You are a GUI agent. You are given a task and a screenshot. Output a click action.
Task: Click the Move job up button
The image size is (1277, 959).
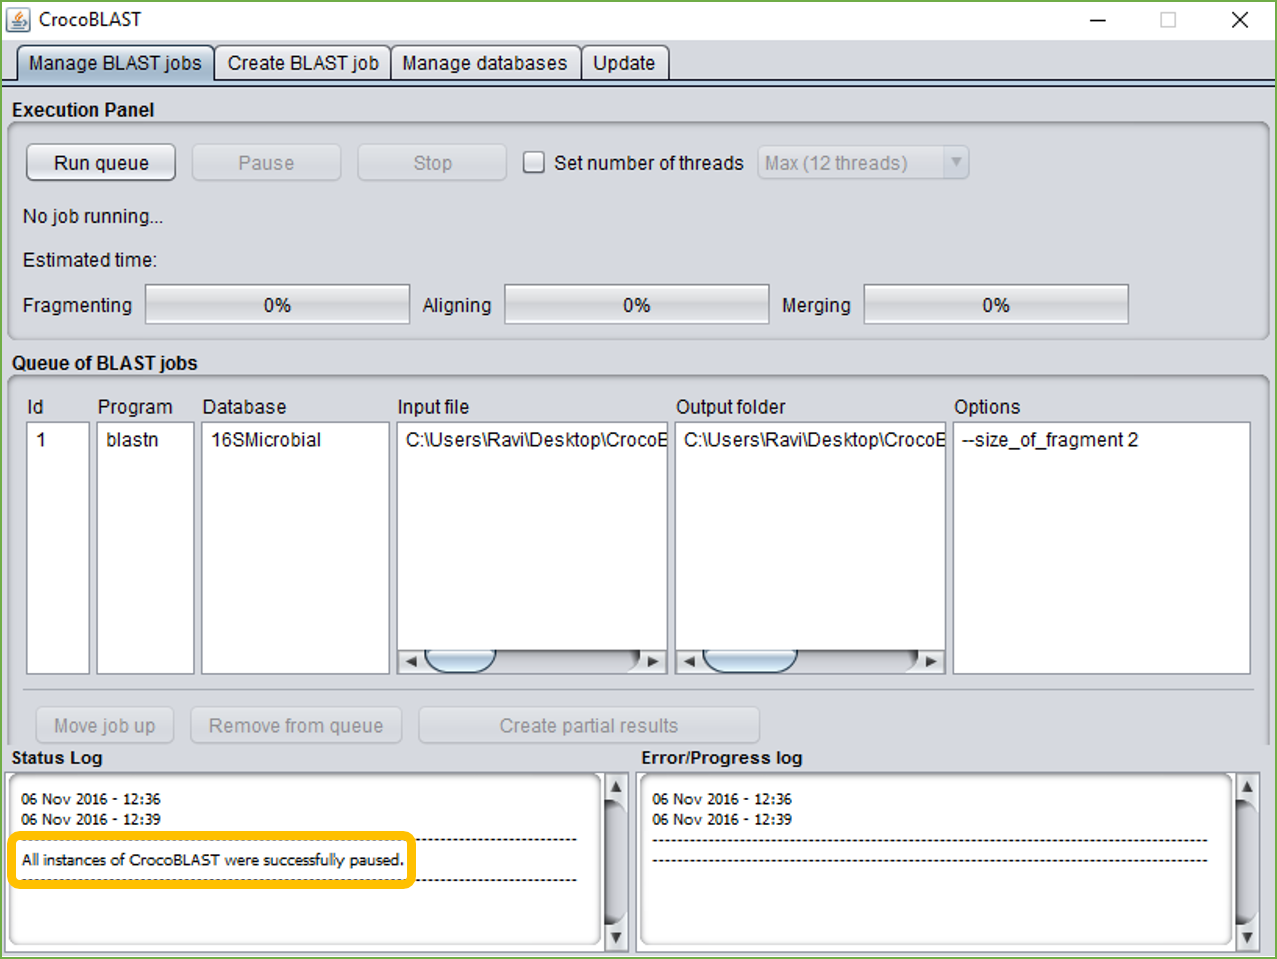(105, 726)
